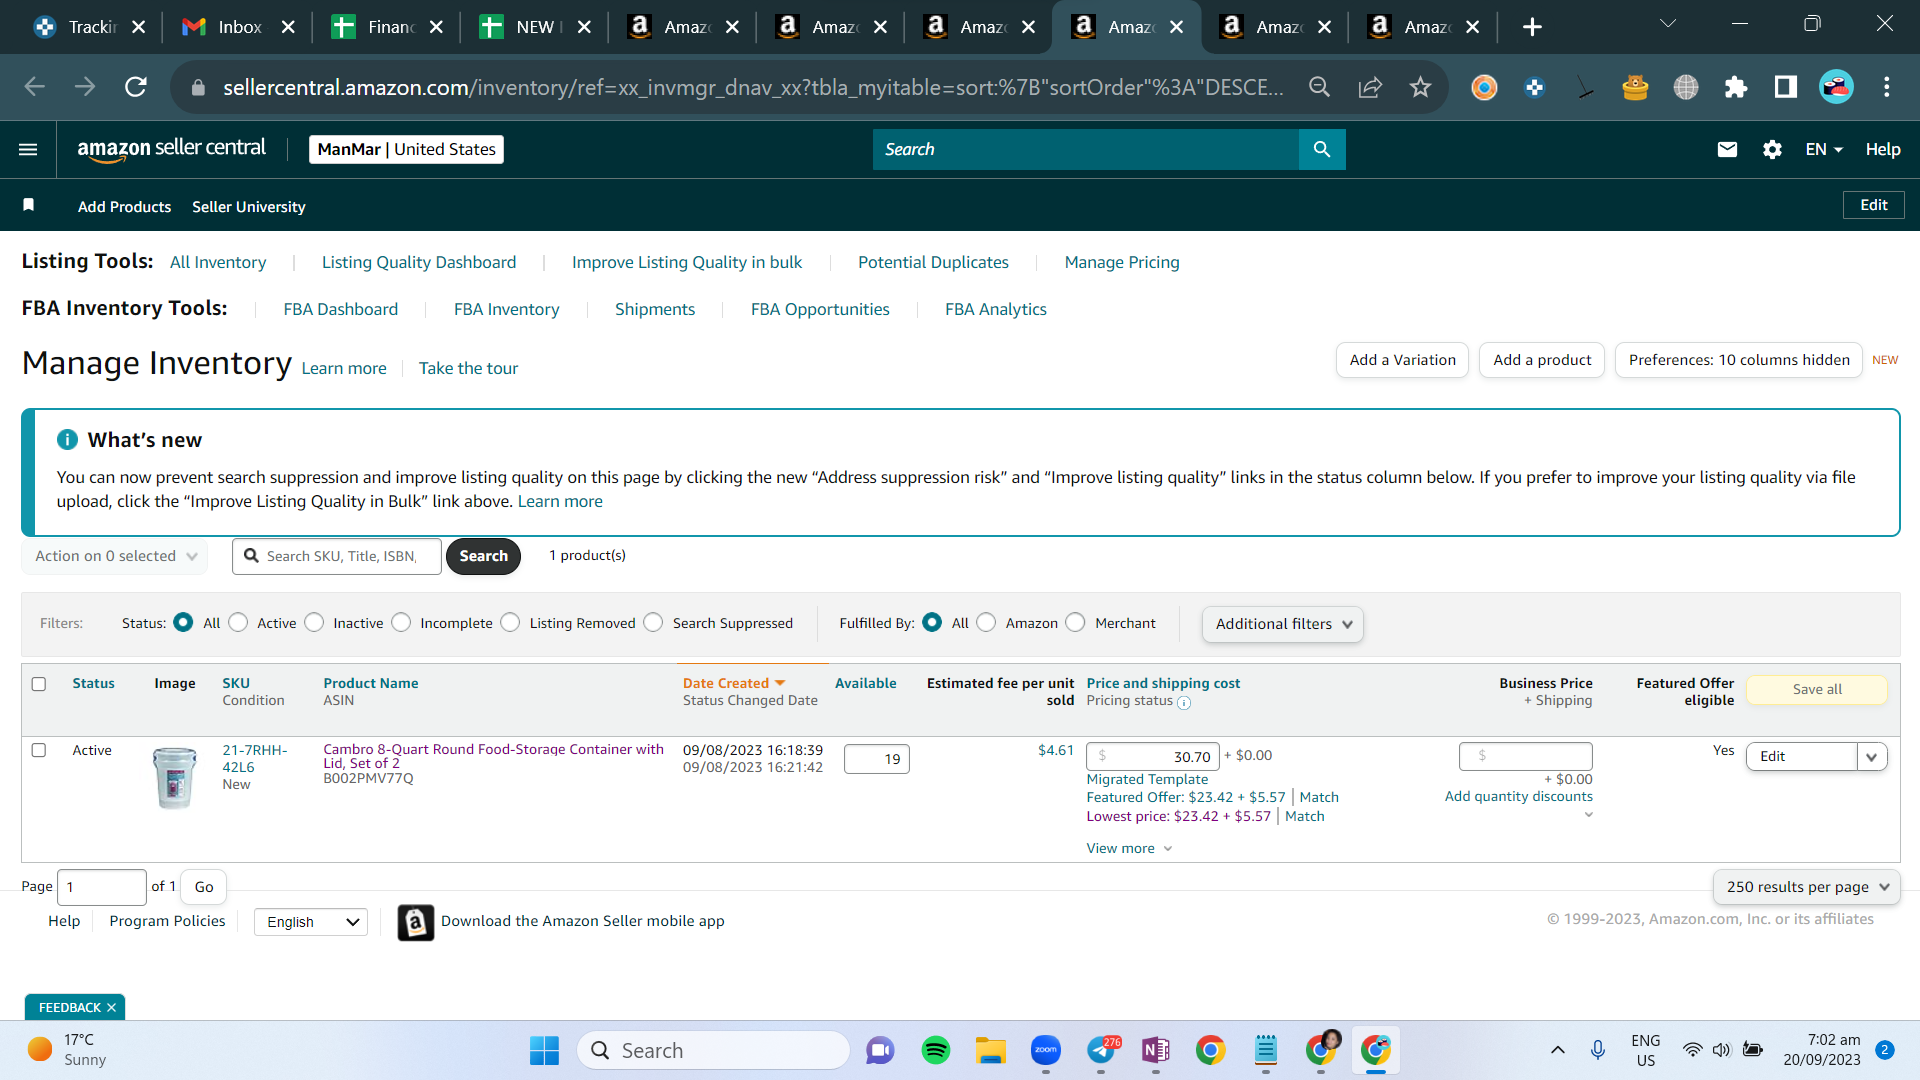Click the black Search button for SKU
Screen dimensions: 1920x1080
click(483, 556)
